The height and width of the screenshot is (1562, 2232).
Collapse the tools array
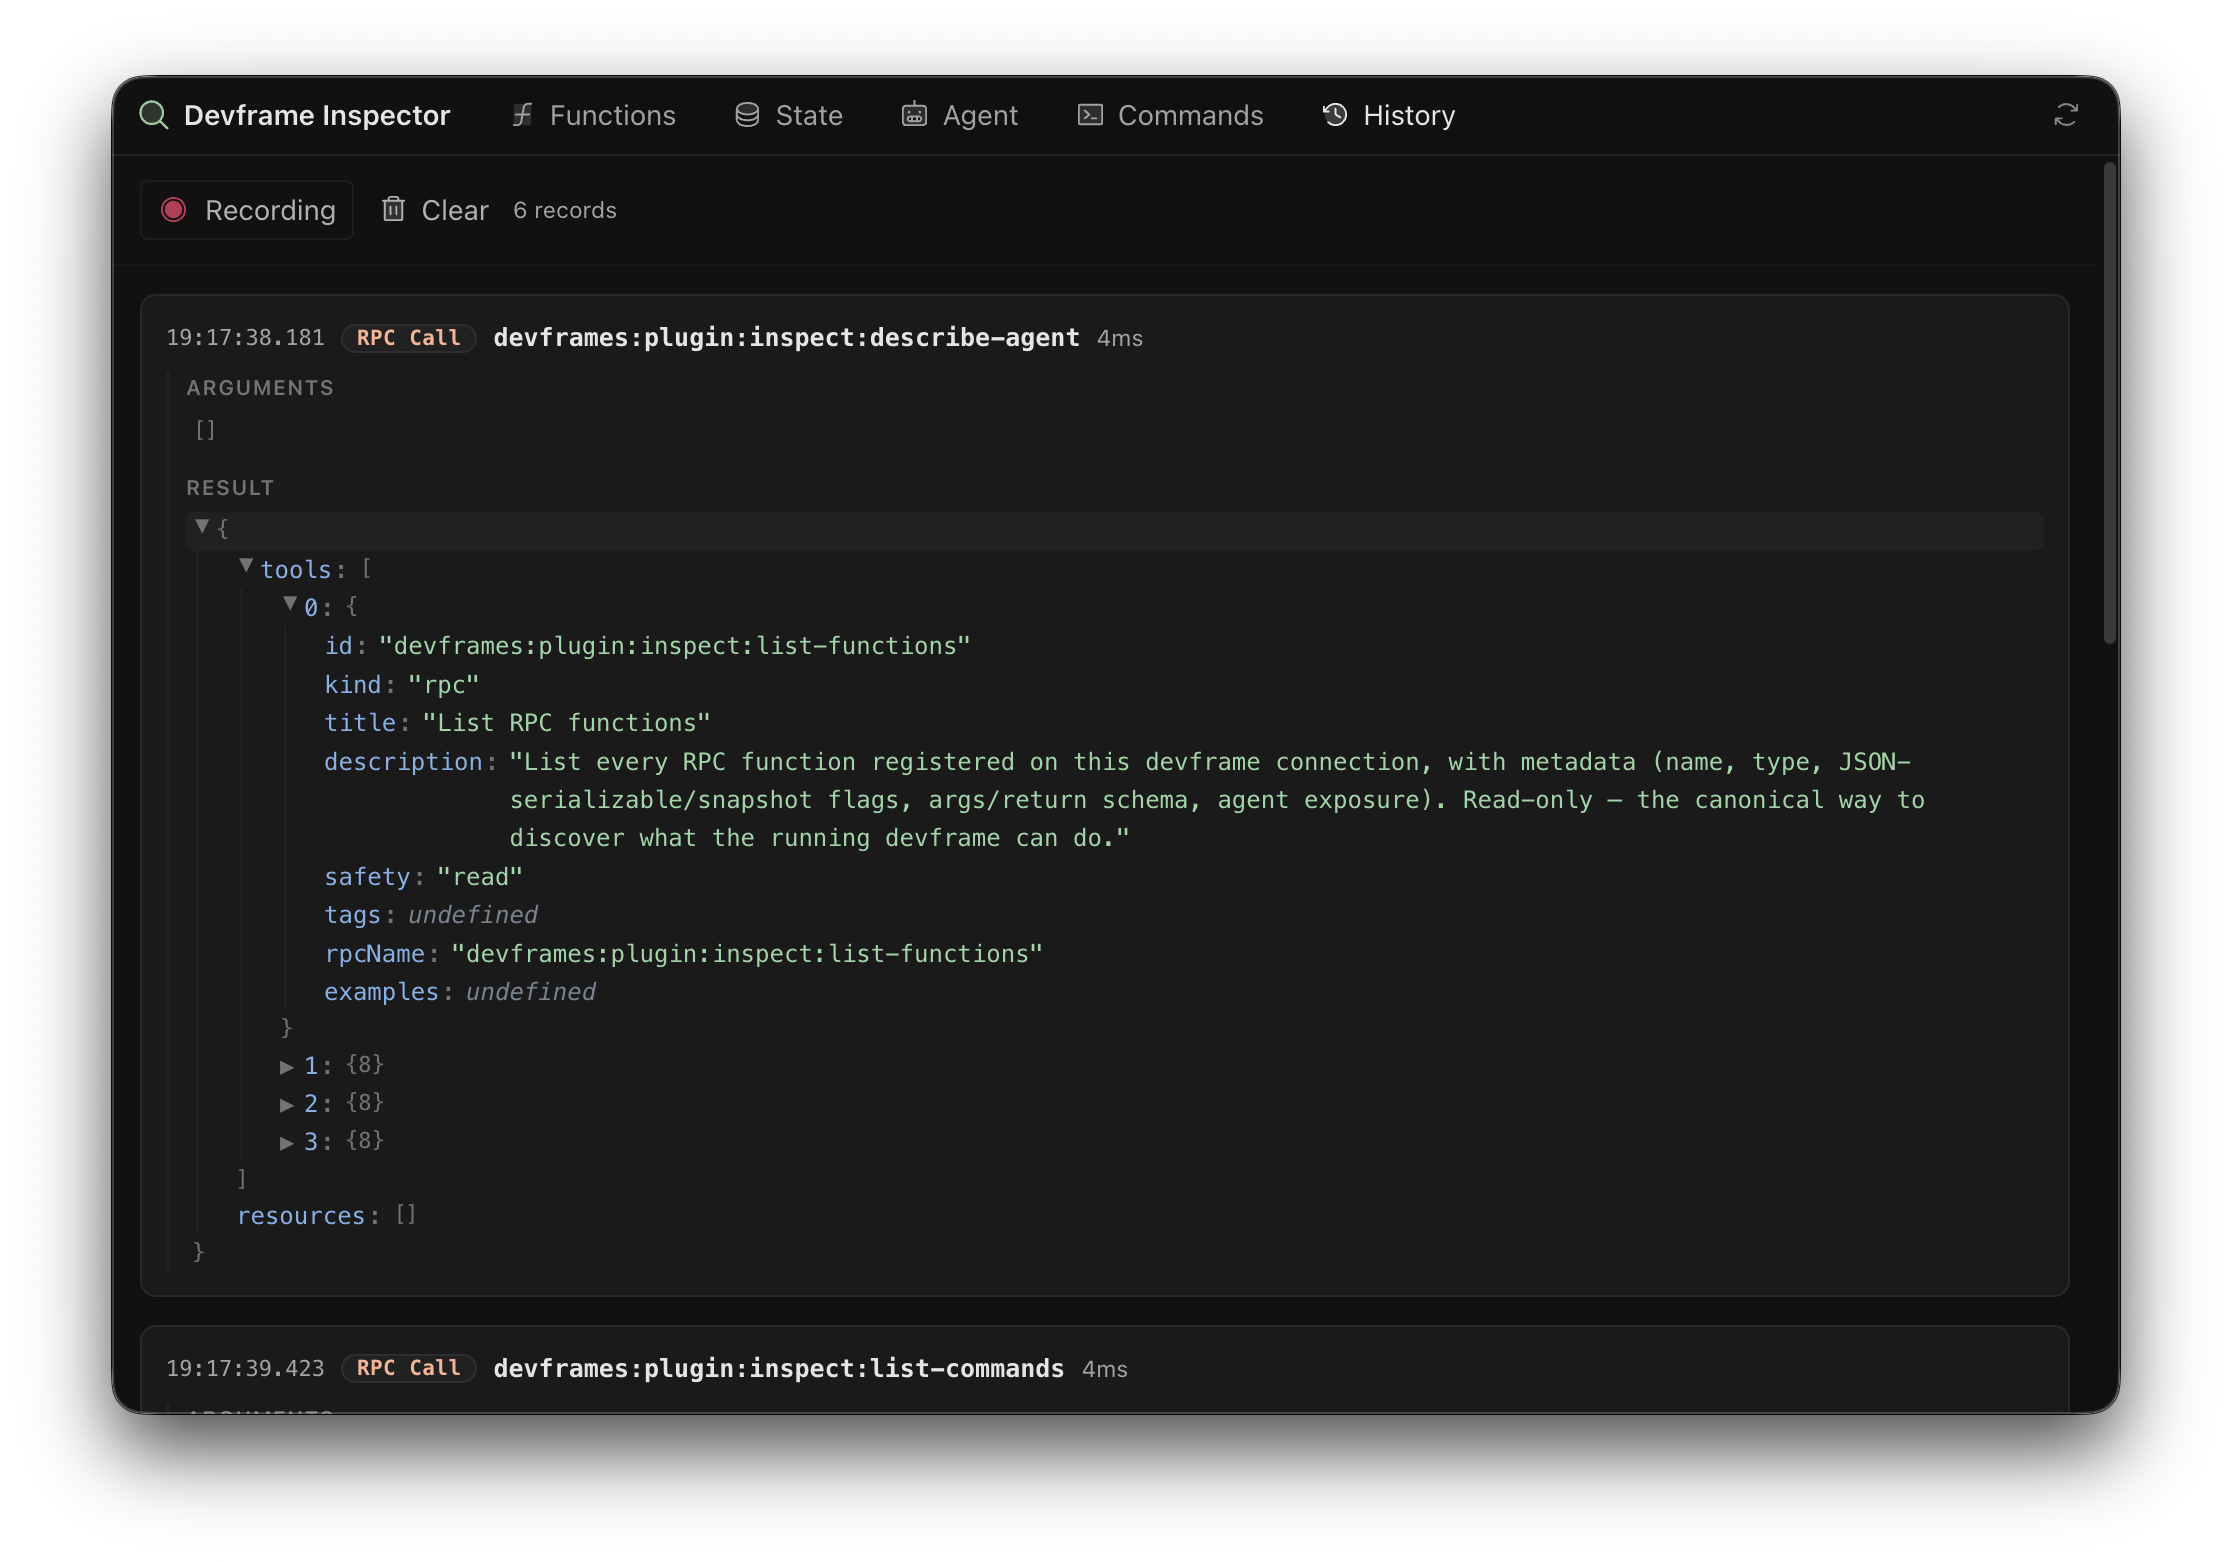pos(246,567)
